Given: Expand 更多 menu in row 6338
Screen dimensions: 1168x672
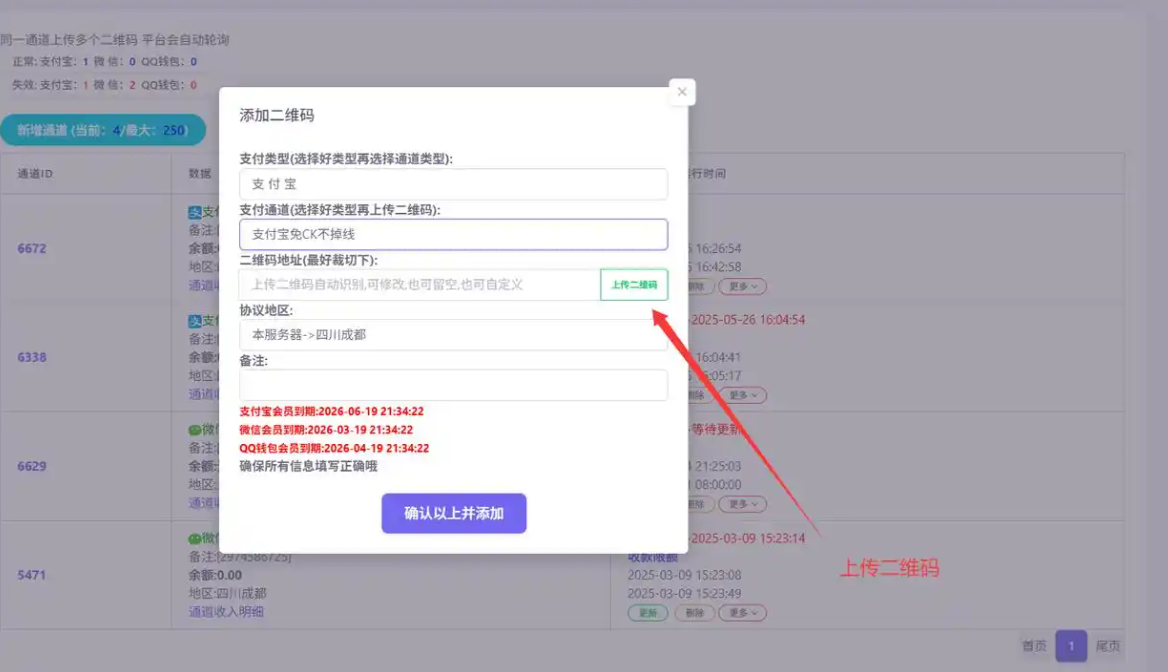Looking at the screenshot, I should 742,395.
